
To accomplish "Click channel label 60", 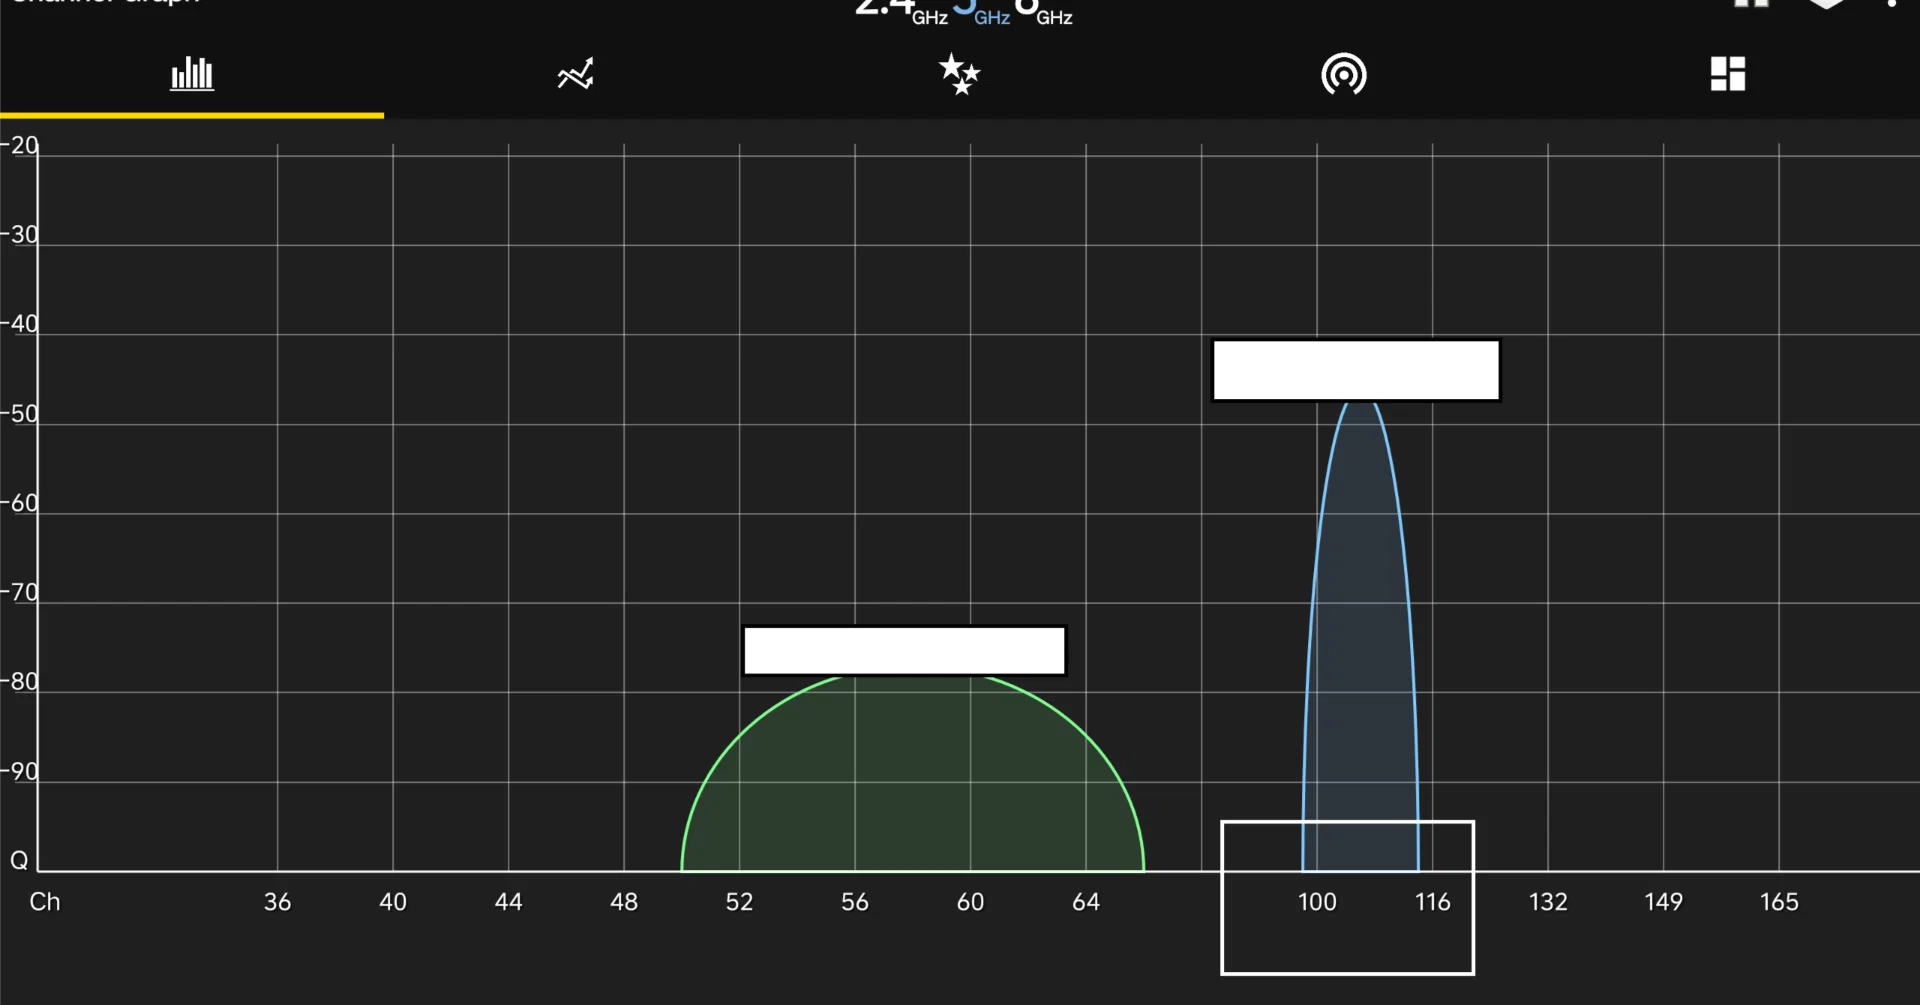I will point(970,902).
